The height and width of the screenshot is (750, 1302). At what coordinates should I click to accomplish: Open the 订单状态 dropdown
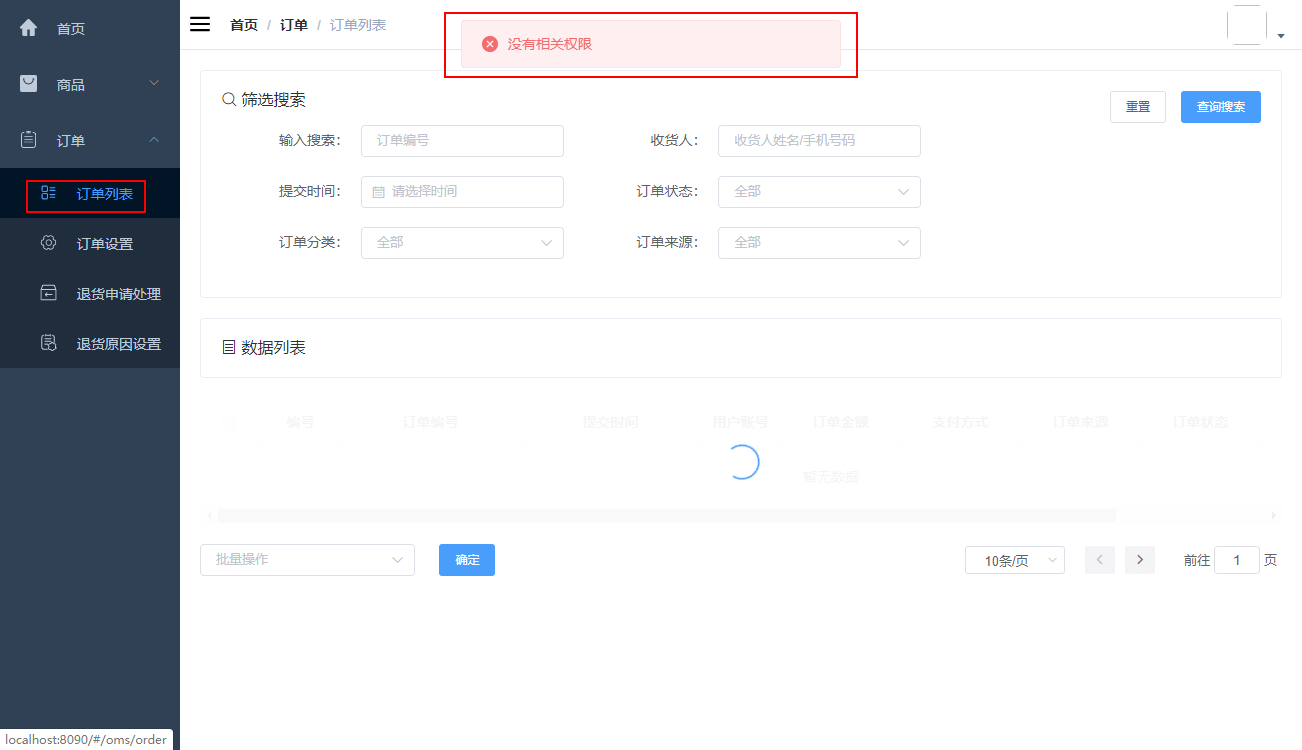[x=819, y=192]
